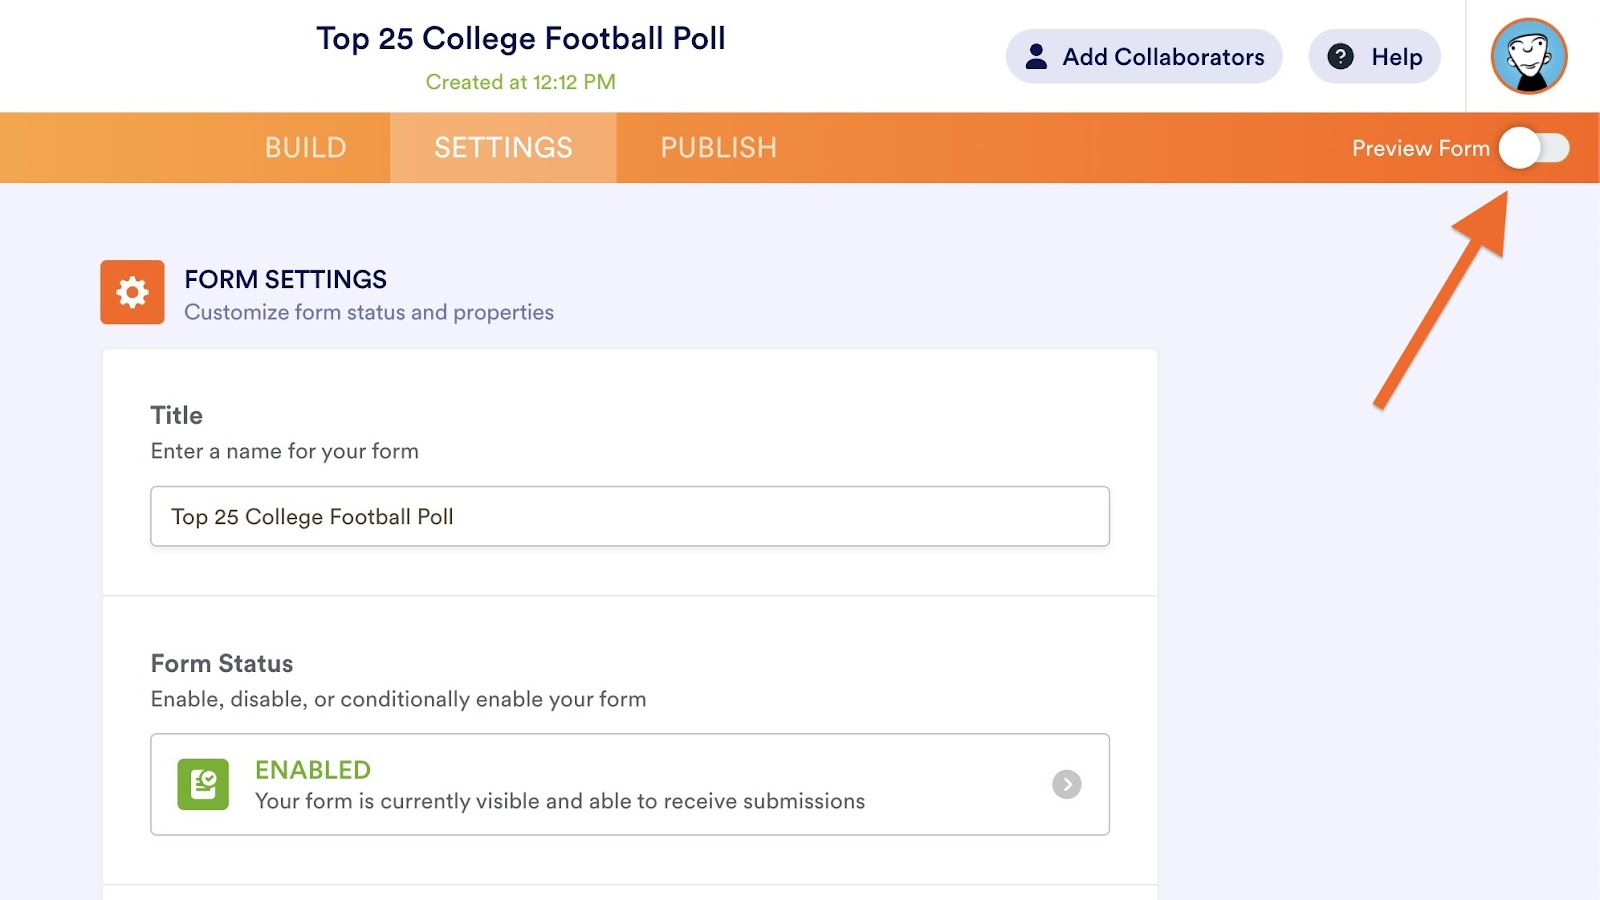The height and width of the screenshot is (900, 1600).
Task: Click the 'Created at 12:12 PM' text
Action: (x=520, y=82)
